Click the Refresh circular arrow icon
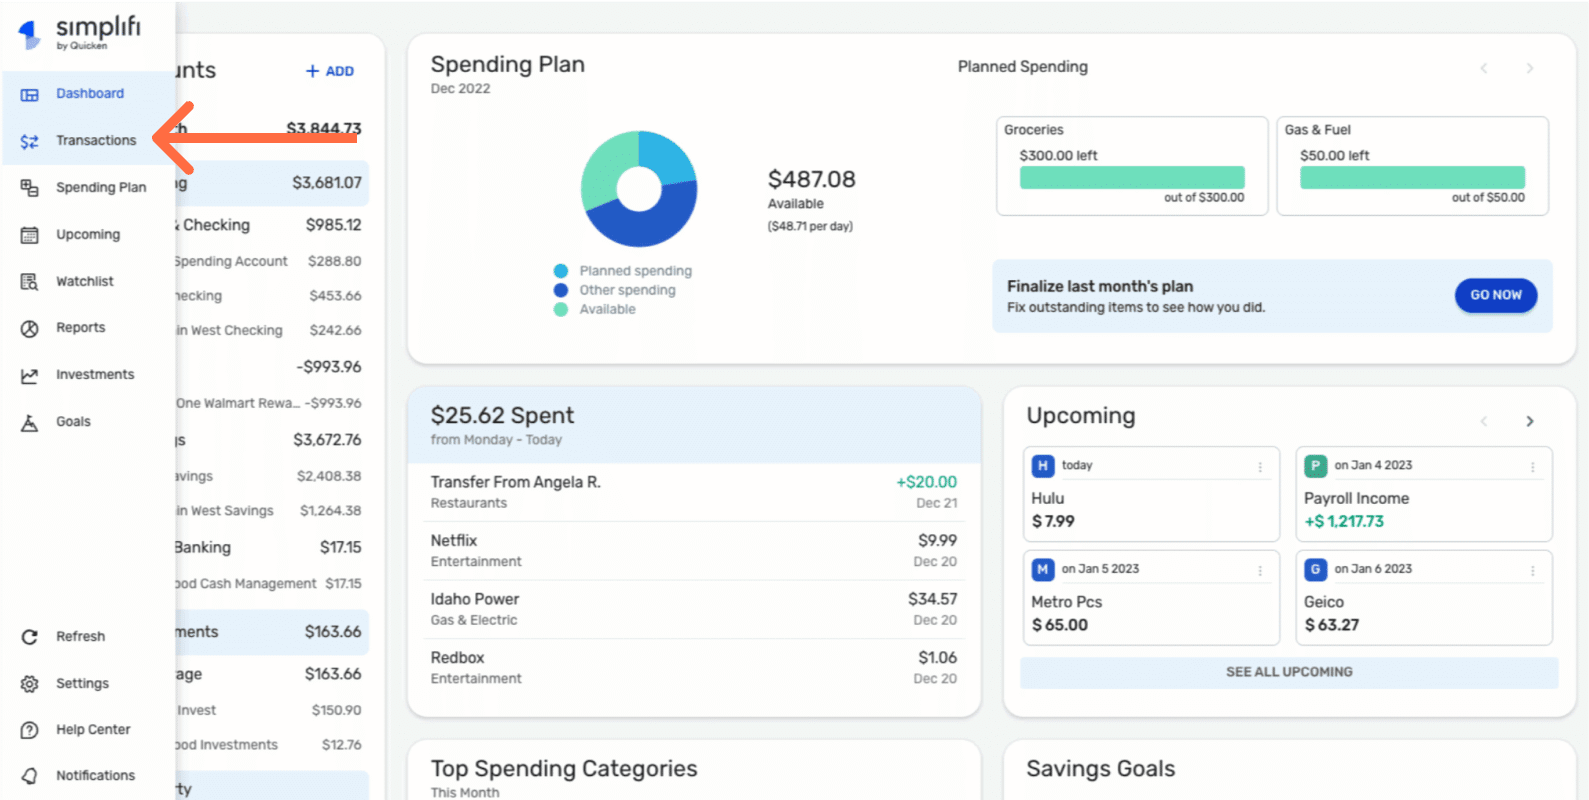 (x=30, y=637)
